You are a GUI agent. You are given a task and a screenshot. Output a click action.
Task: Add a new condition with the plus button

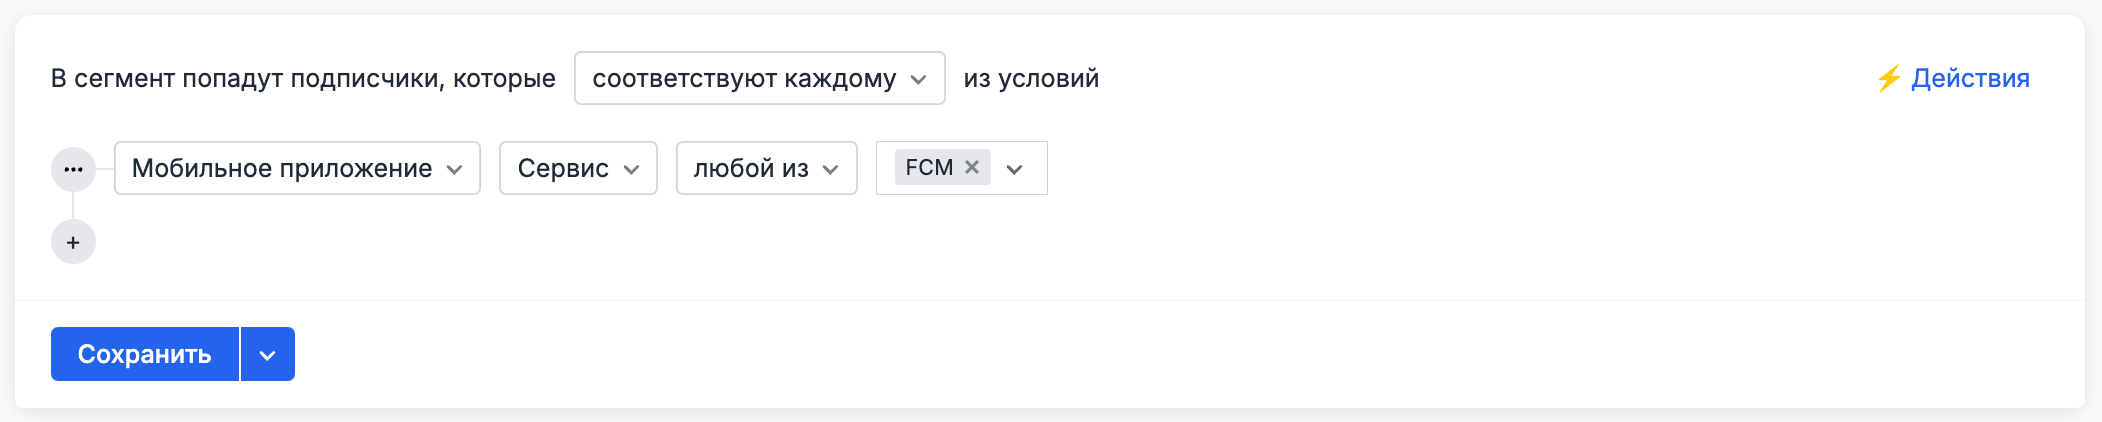tap(73, 242)
